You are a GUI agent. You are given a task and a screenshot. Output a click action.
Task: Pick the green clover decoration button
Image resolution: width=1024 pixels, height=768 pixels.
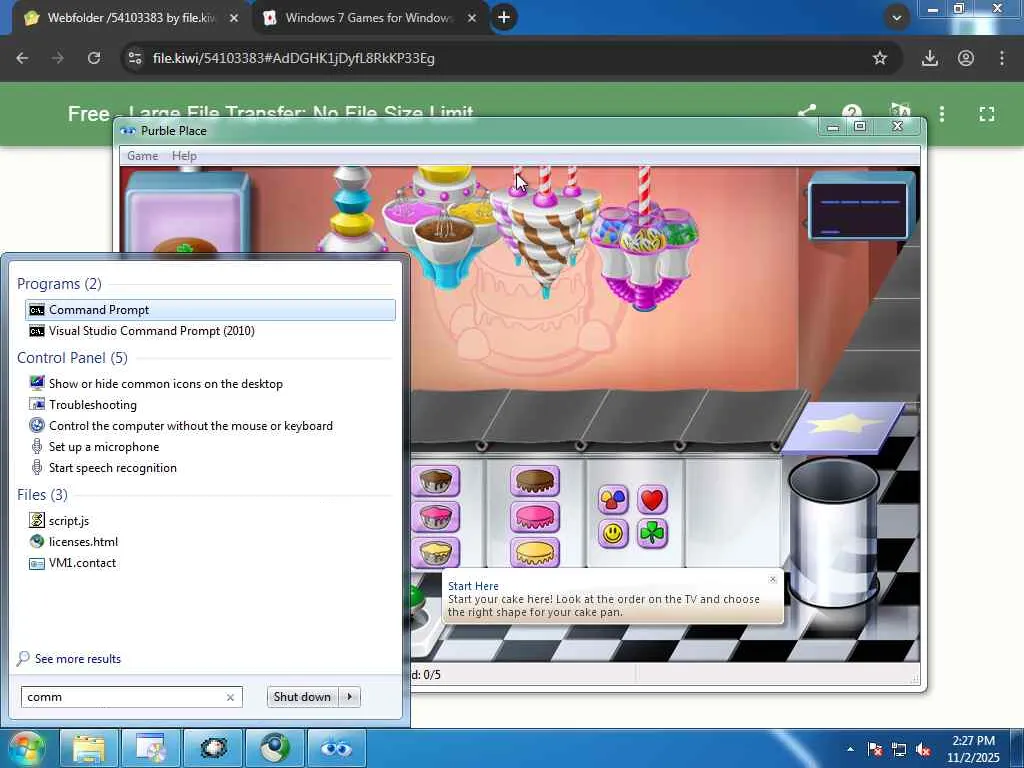652,534
